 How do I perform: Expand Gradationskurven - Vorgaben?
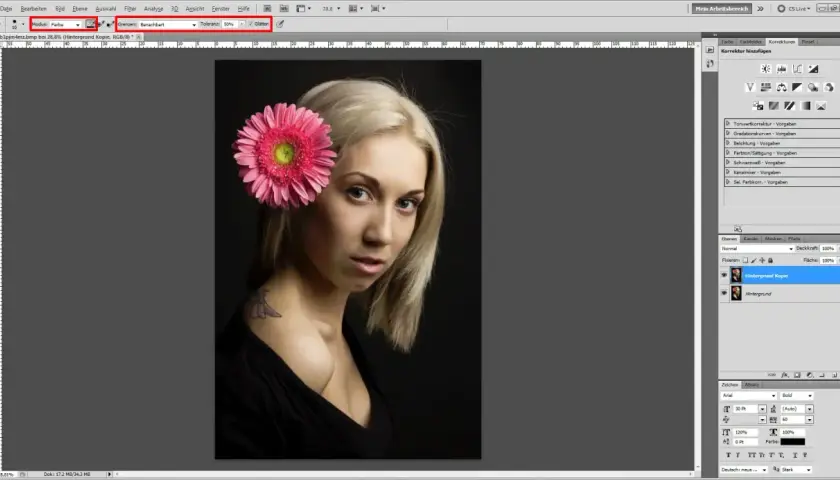coord(728,133)
